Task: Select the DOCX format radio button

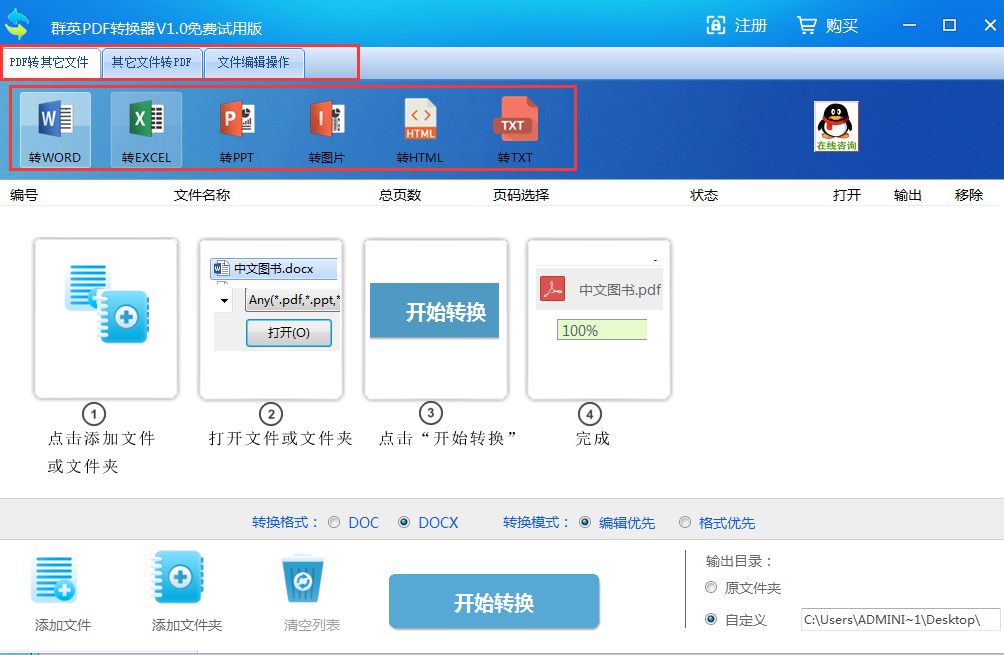Action: pyautogui.click(x=404, y=522)
